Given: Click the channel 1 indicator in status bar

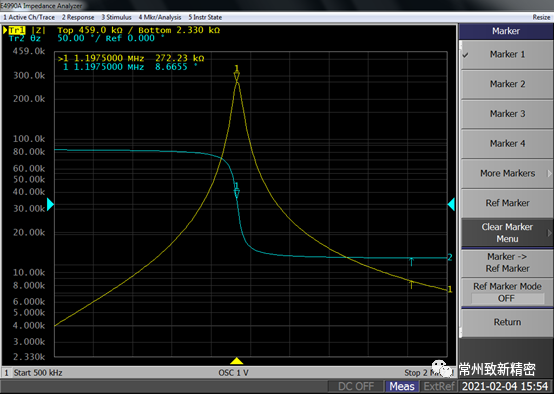Looking at the screenshot, I should coord(6,373).
